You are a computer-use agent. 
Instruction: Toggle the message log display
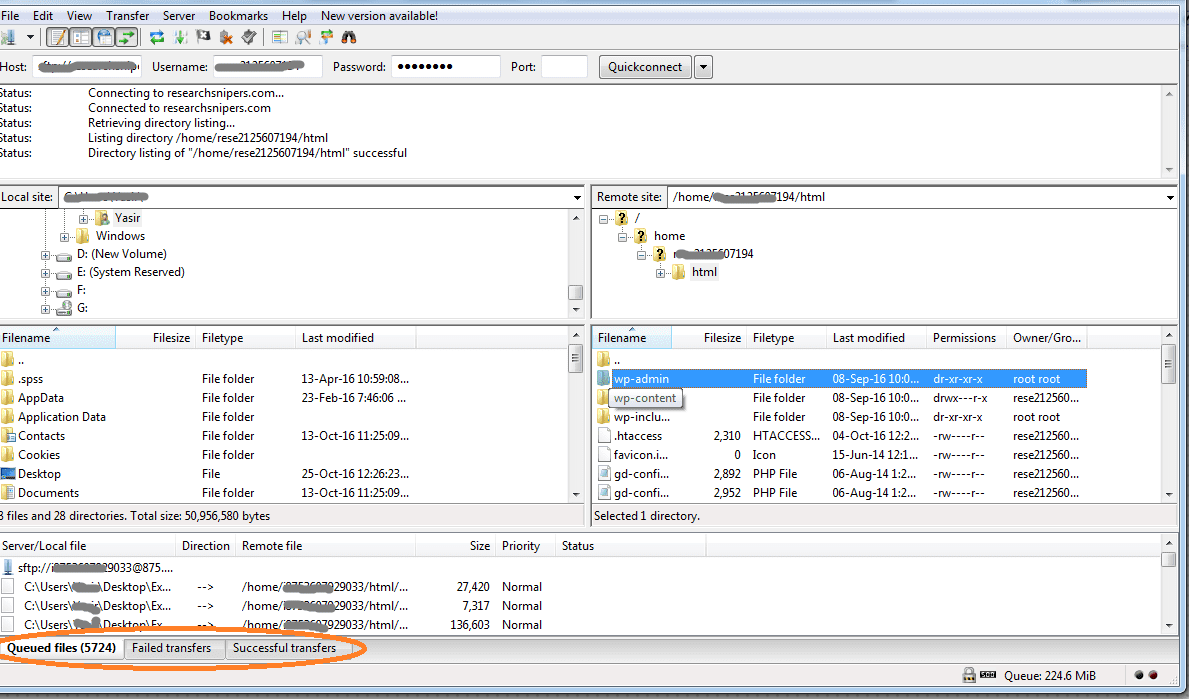57,37
